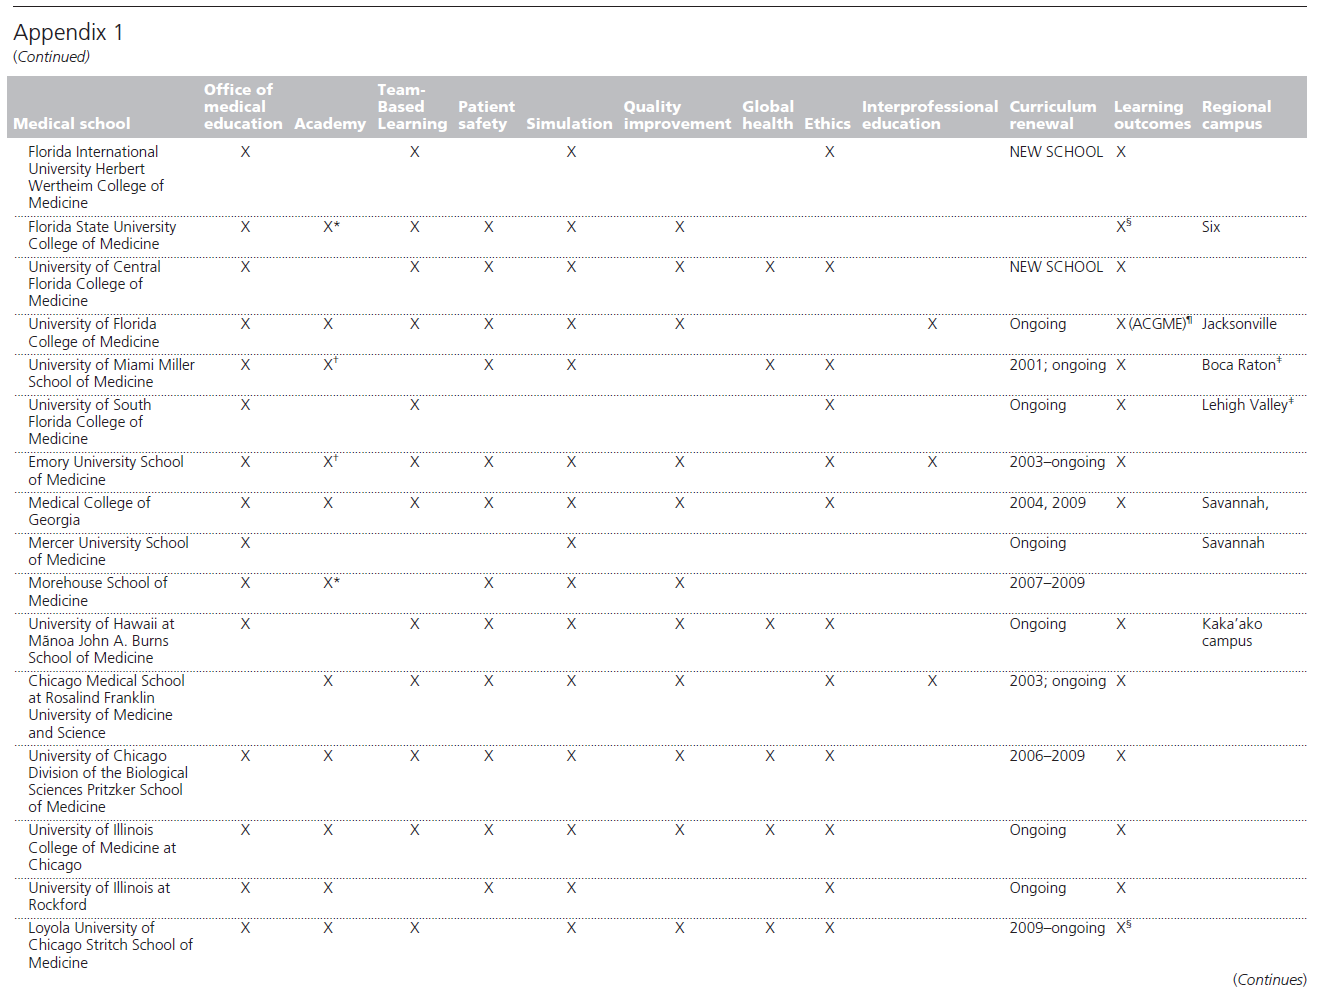Click 2007–2009 in Morehouse row
Screen dimensions: 1319x989
(x=1047, y=583)
